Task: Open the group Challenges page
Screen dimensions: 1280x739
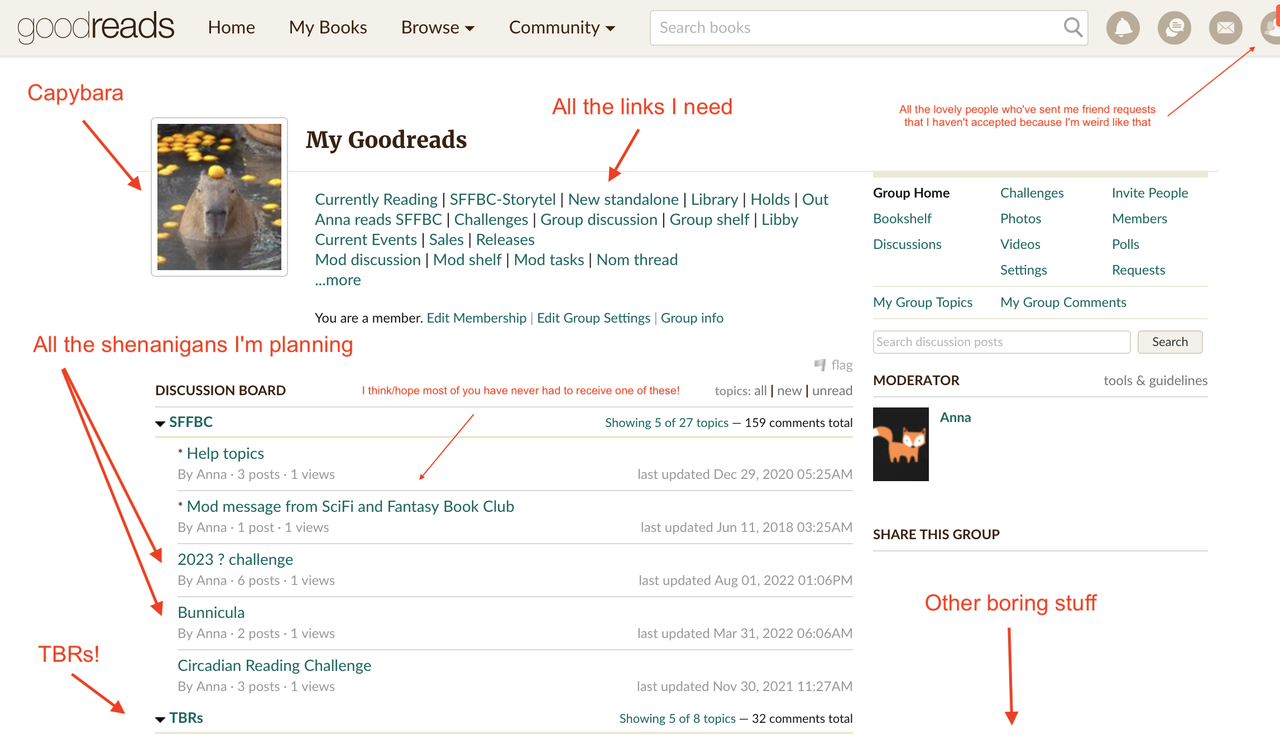Action: pos(1032,193)
